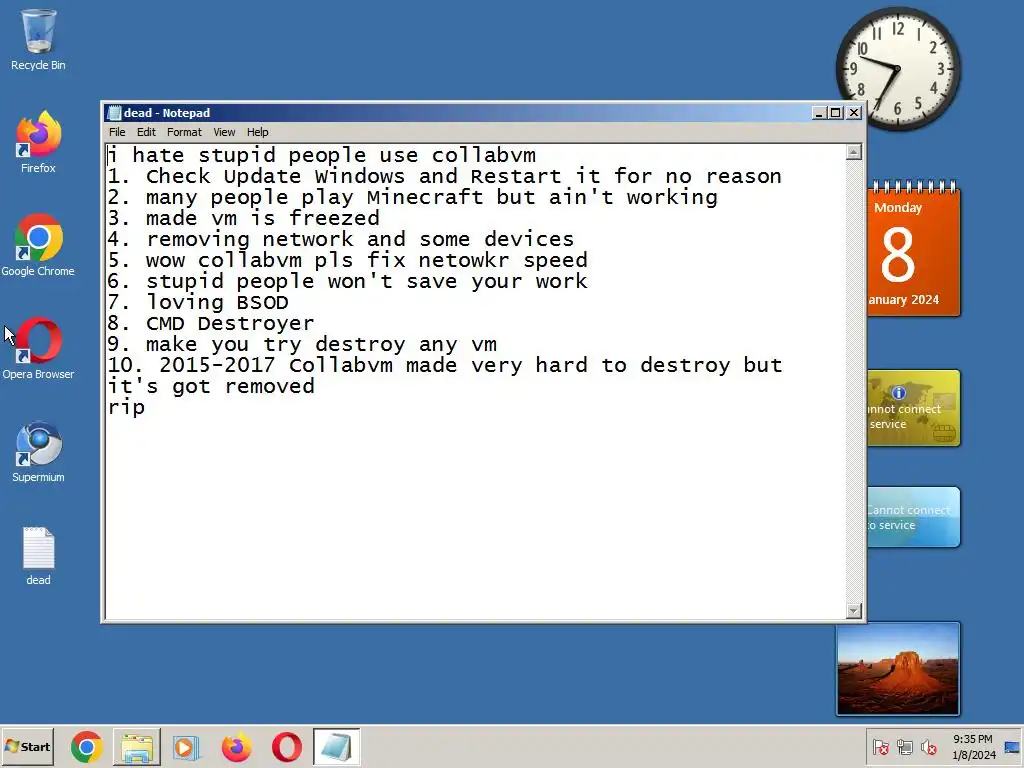Click the network tray icon

click(904, 747)
